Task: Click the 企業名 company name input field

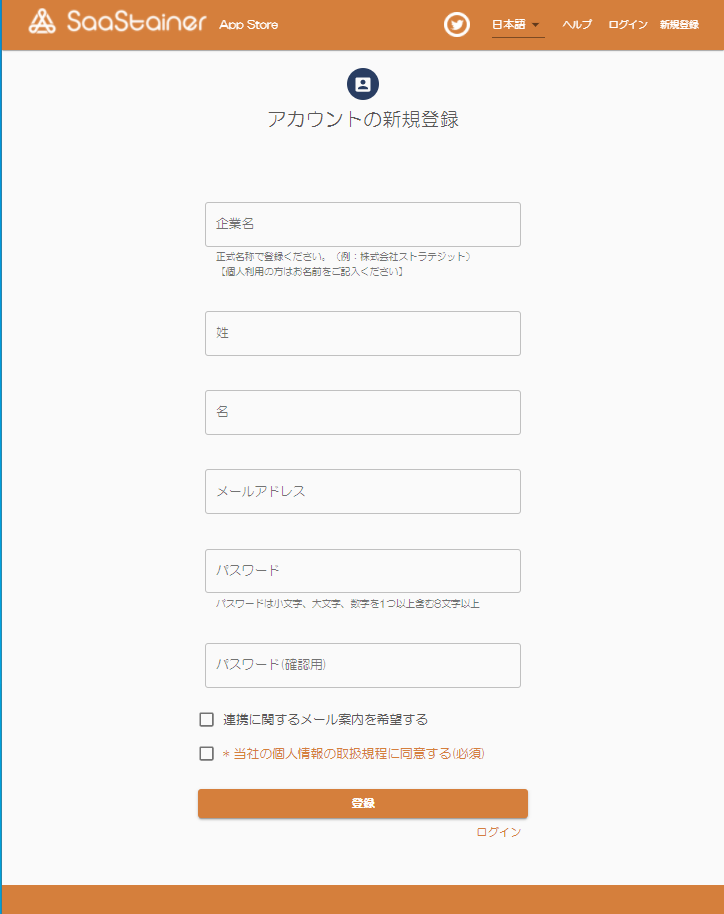Action: tap(362, 224)
